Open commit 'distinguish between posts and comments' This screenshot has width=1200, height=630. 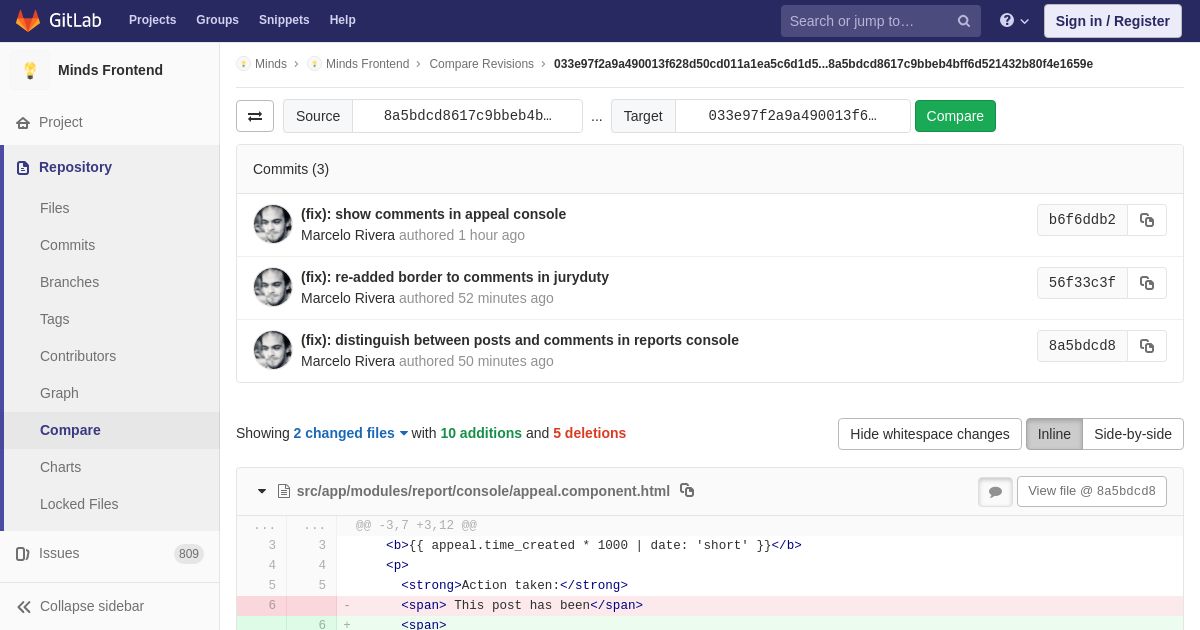click(520, 340)
